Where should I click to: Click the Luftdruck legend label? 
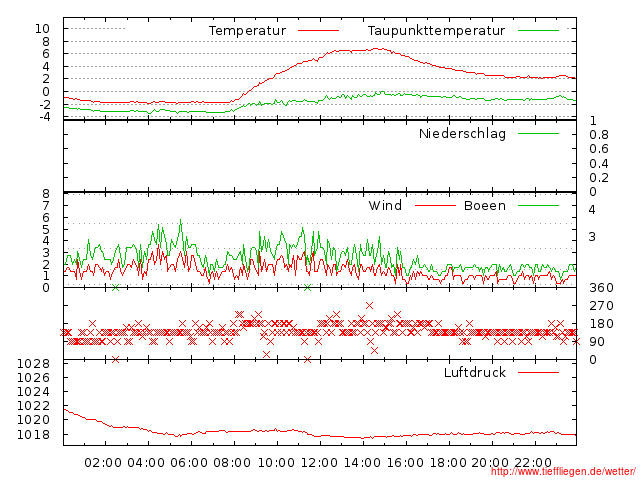click(x=475, y=372)
